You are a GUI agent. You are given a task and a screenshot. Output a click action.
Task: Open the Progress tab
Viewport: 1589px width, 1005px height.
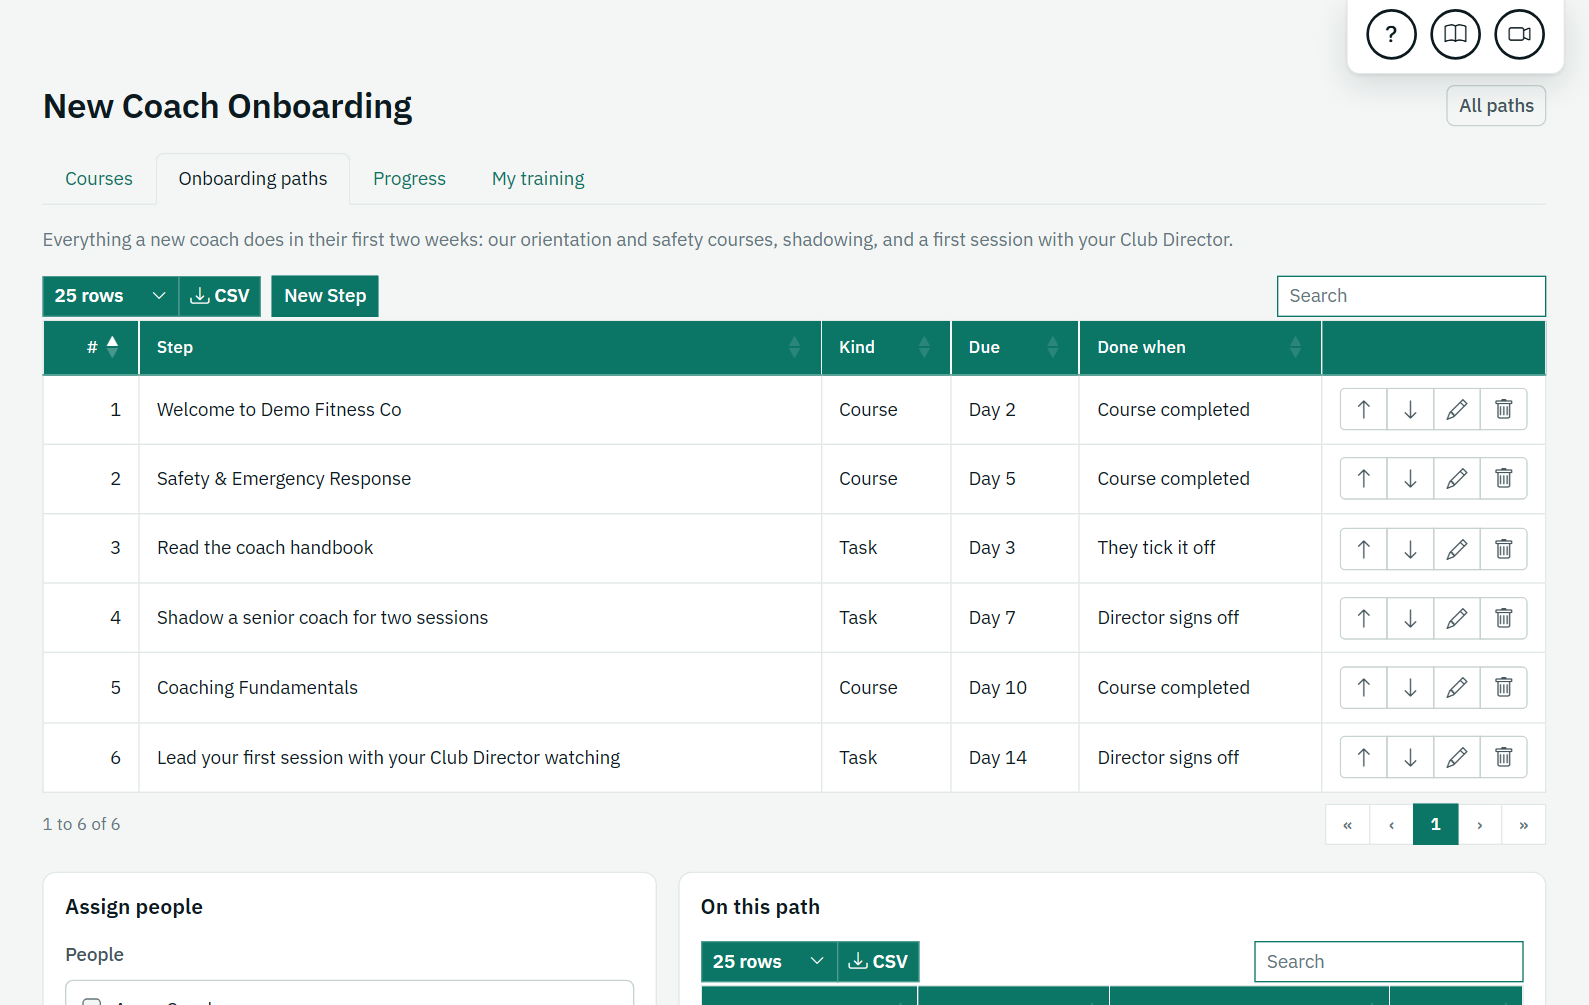(x=409, y=179)
